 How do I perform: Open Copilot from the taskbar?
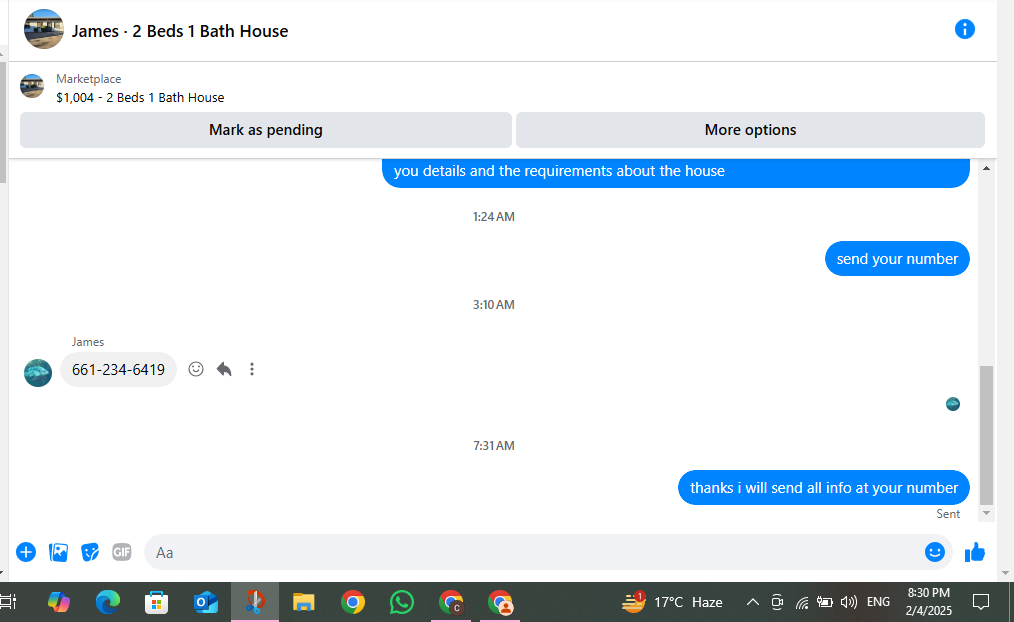[59, 602]
